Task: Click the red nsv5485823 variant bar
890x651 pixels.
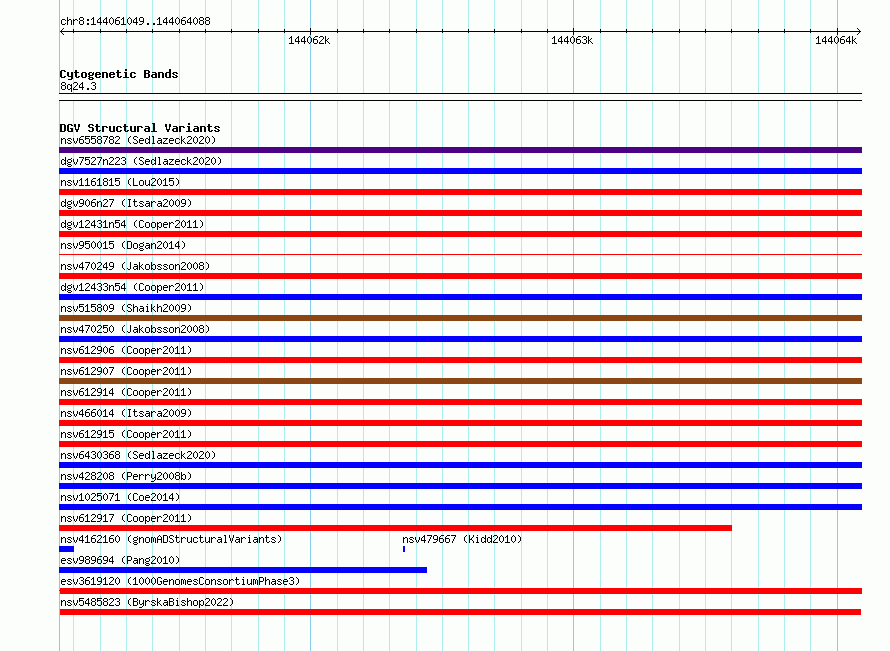Action: pos(460,612)
